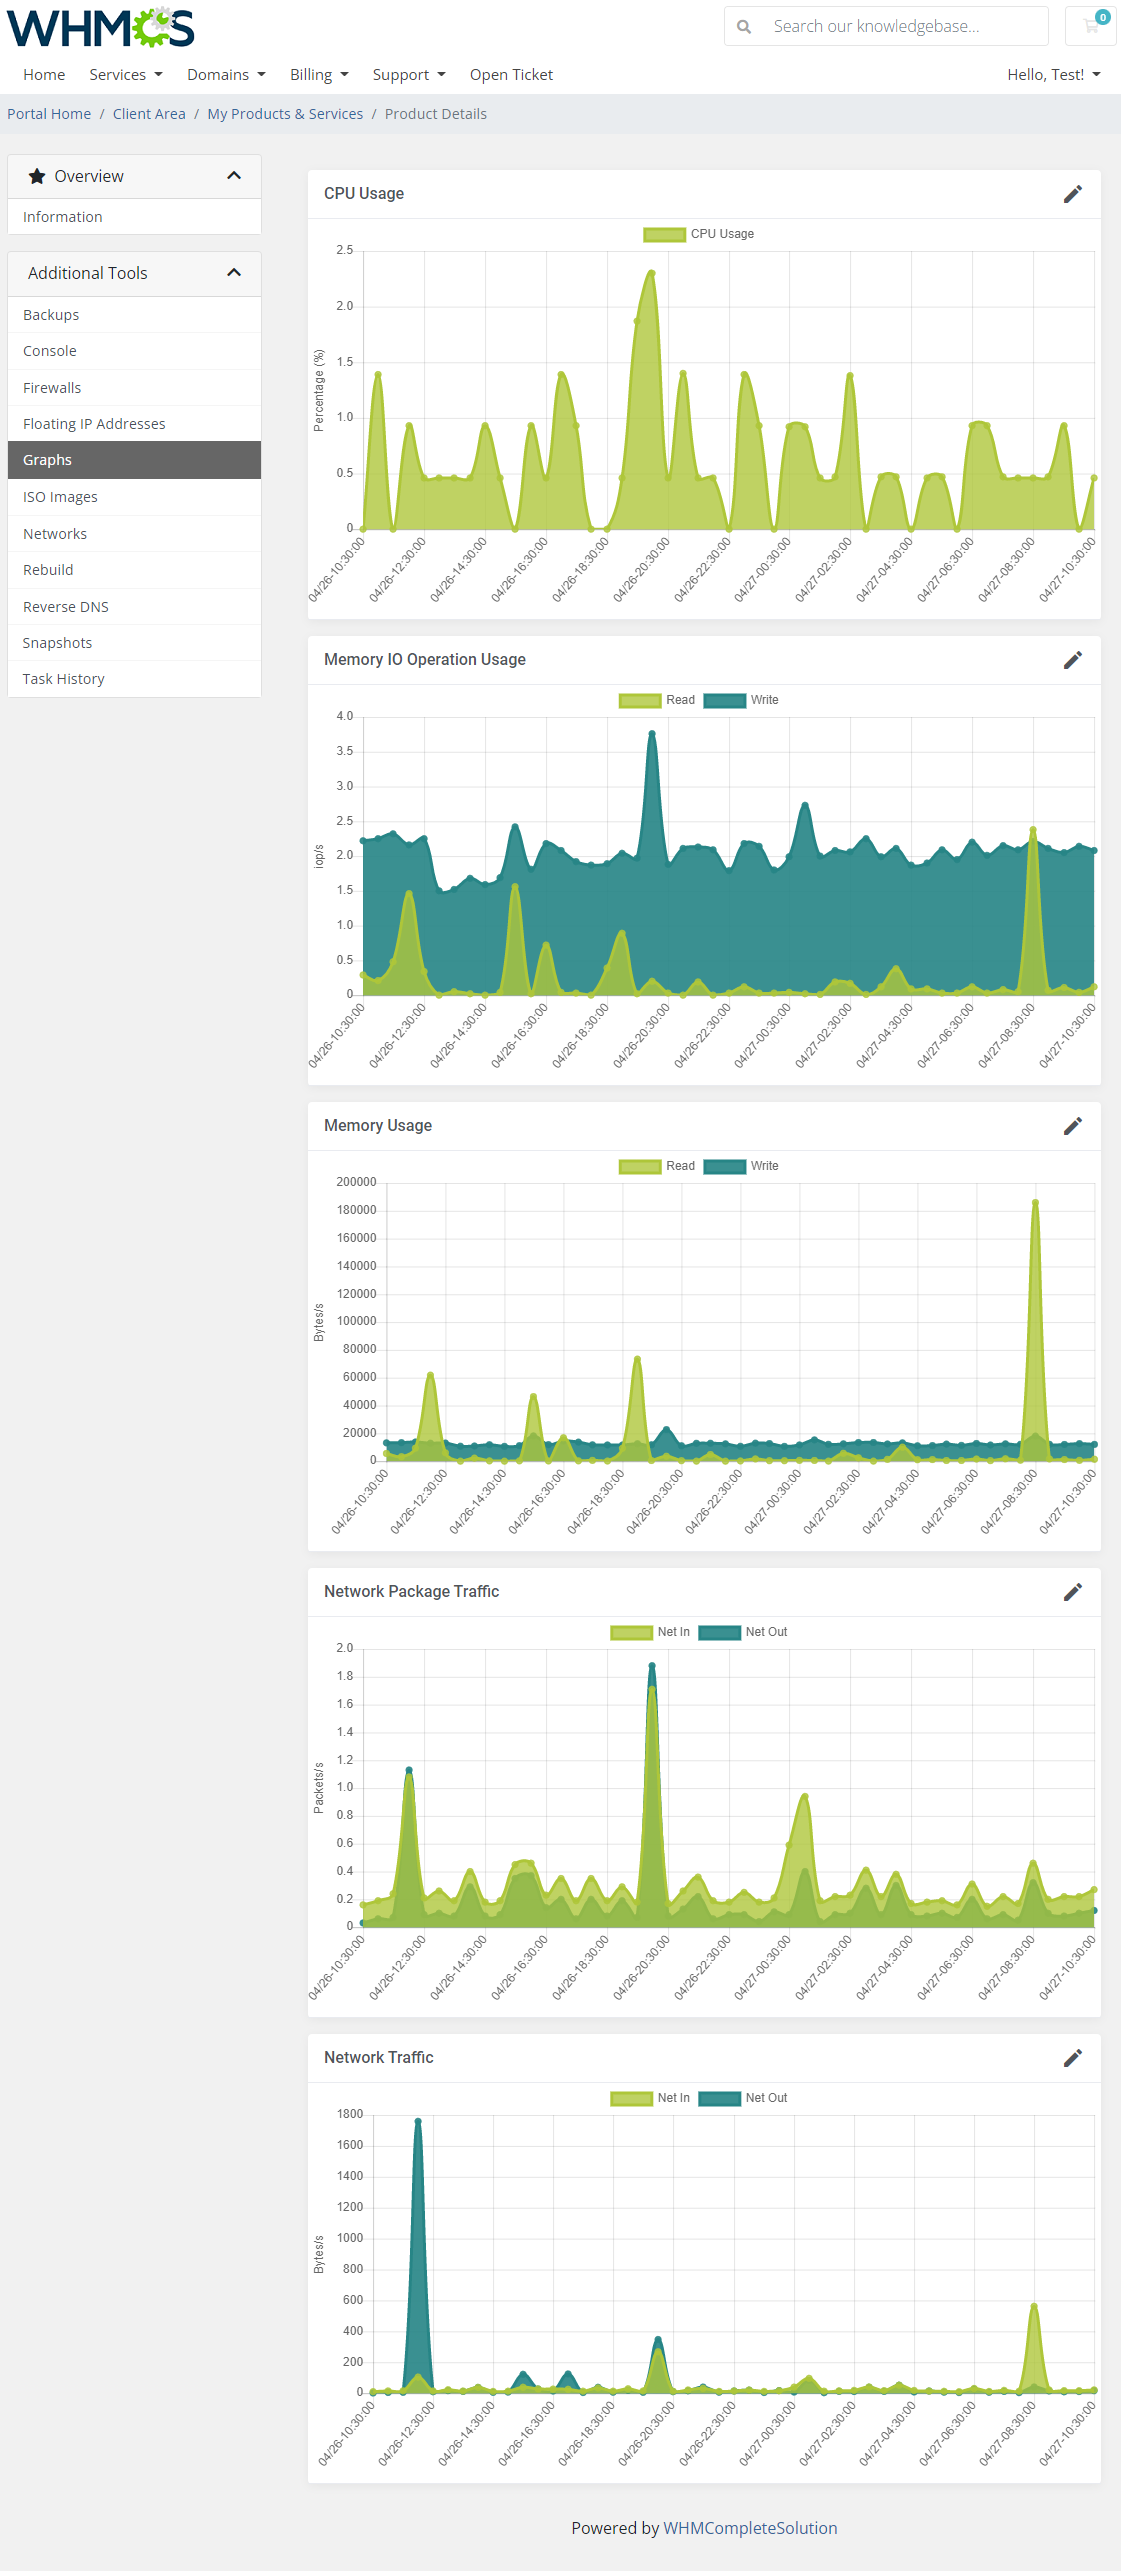Edit the Network Traffic graph pencil icon
The height and width of the screenshot is (2571, 1121).
[1073, 2058]
